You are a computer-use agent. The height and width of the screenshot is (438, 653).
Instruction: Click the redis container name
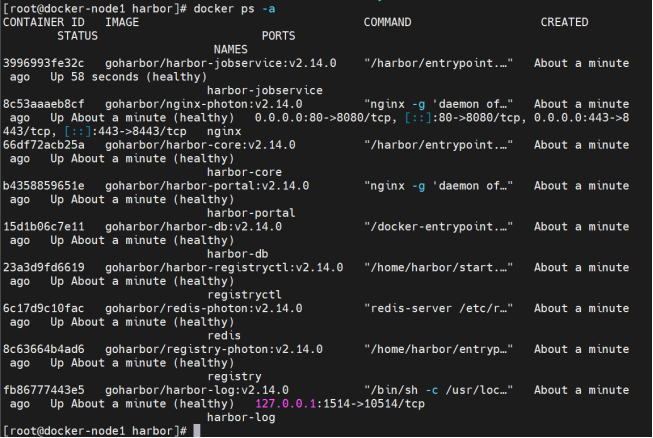[x=224, y=336]
